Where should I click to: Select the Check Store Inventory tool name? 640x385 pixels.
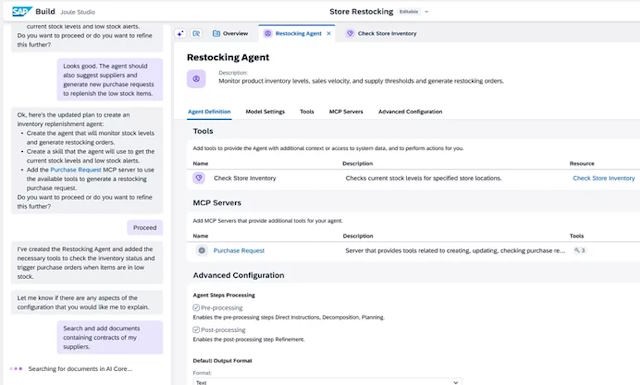[244, 178]
